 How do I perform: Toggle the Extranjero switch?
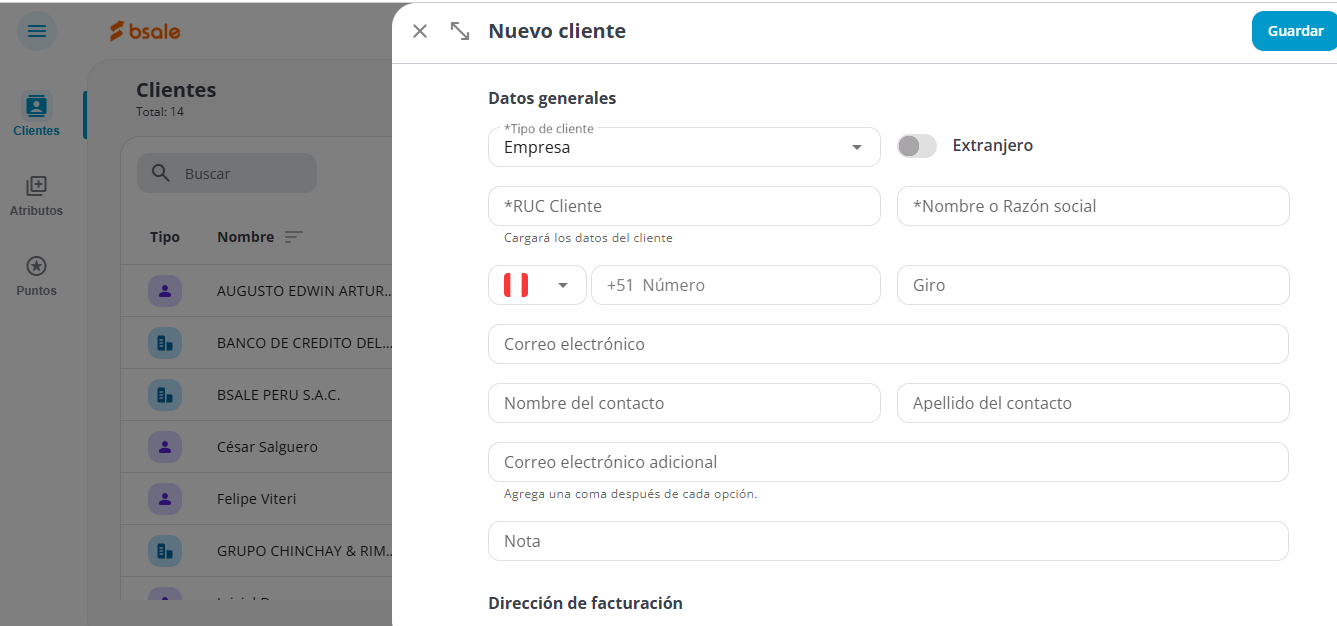pos(917,146)
